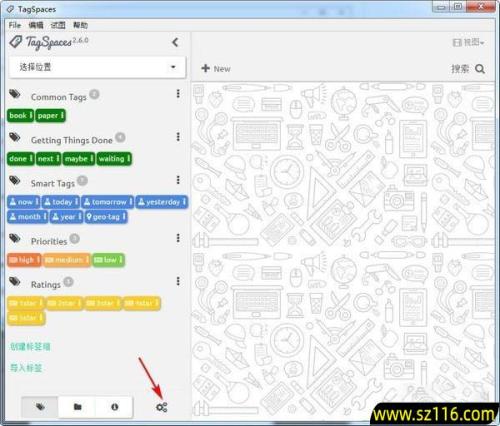Click the New button with plus sign
Image resolution: width=500 pixels, height=426 pixels.
[x=216, y=69]
